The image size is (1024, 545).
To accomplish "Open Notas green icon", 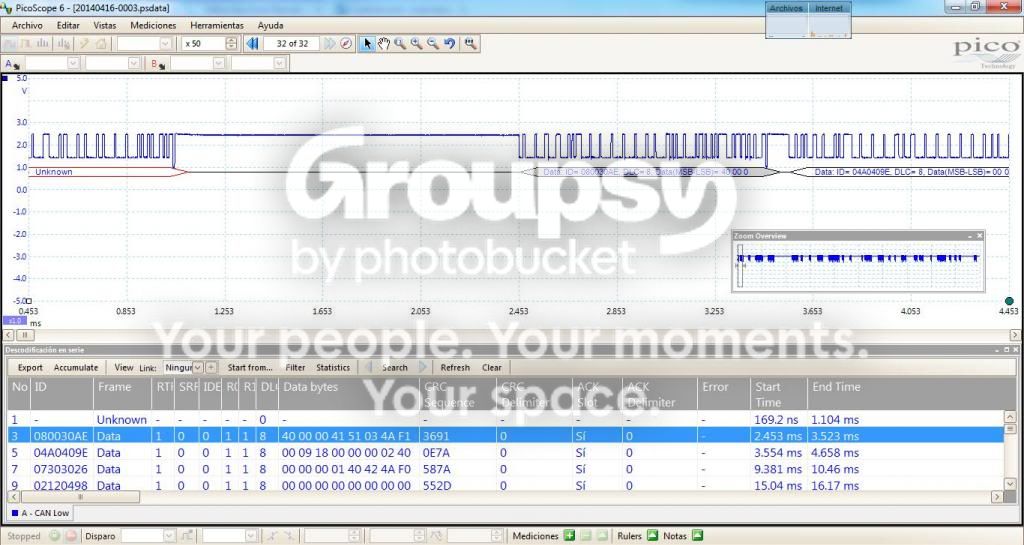I will [697, 536].
